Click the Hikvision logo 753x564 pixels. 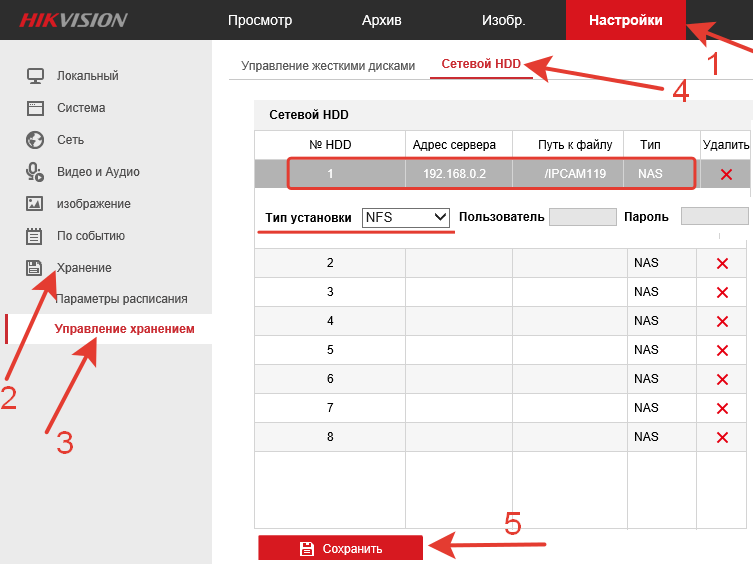[x=73, y=20]
